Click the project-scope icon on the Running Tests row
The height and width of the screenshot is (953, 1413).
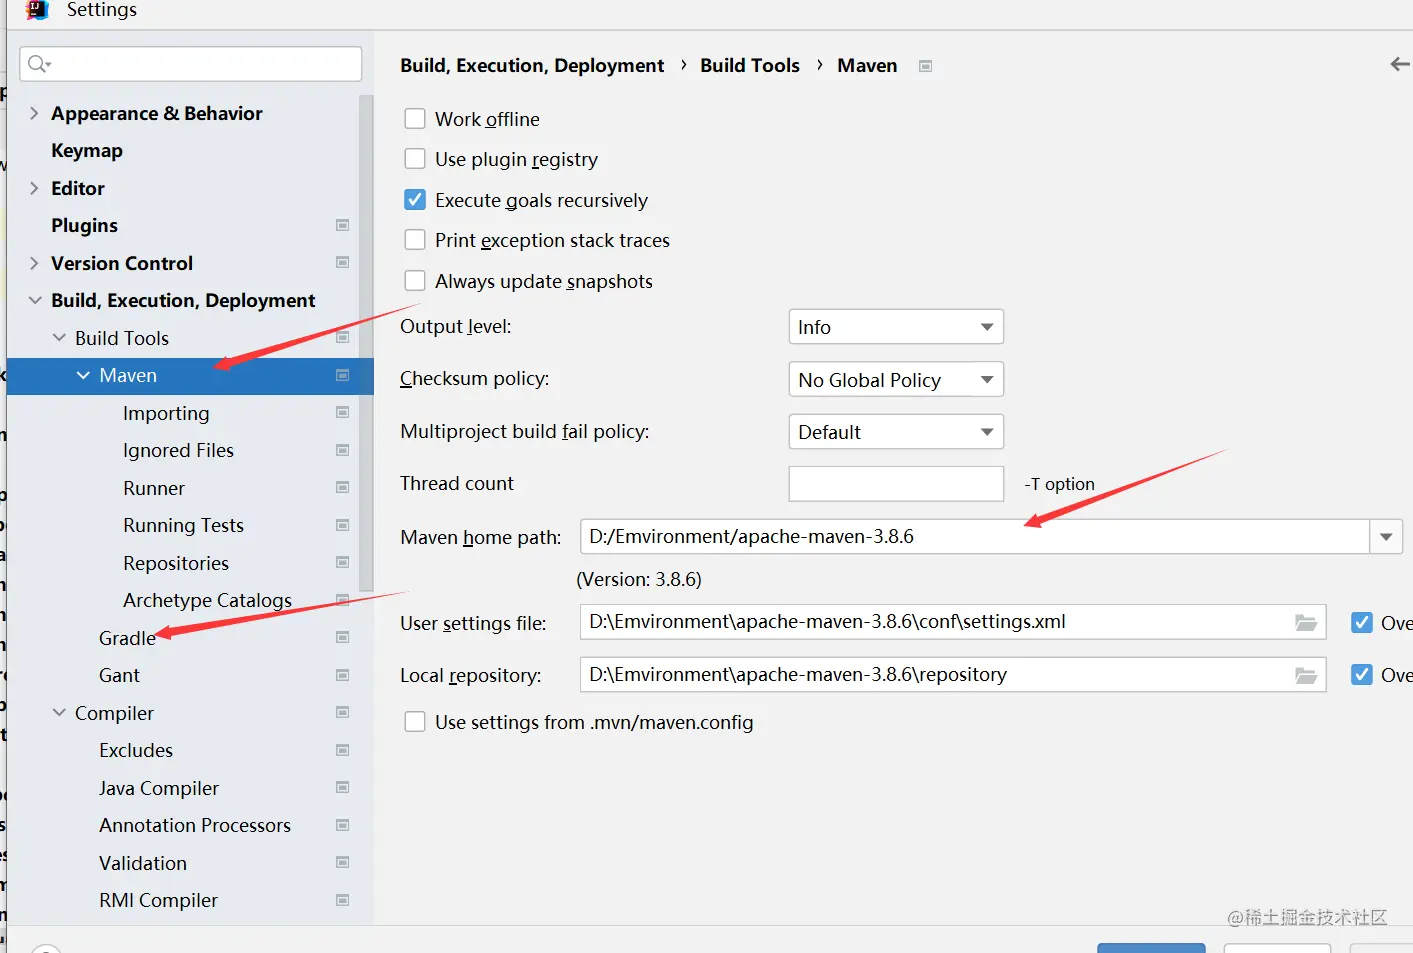[x=343, y=525]
